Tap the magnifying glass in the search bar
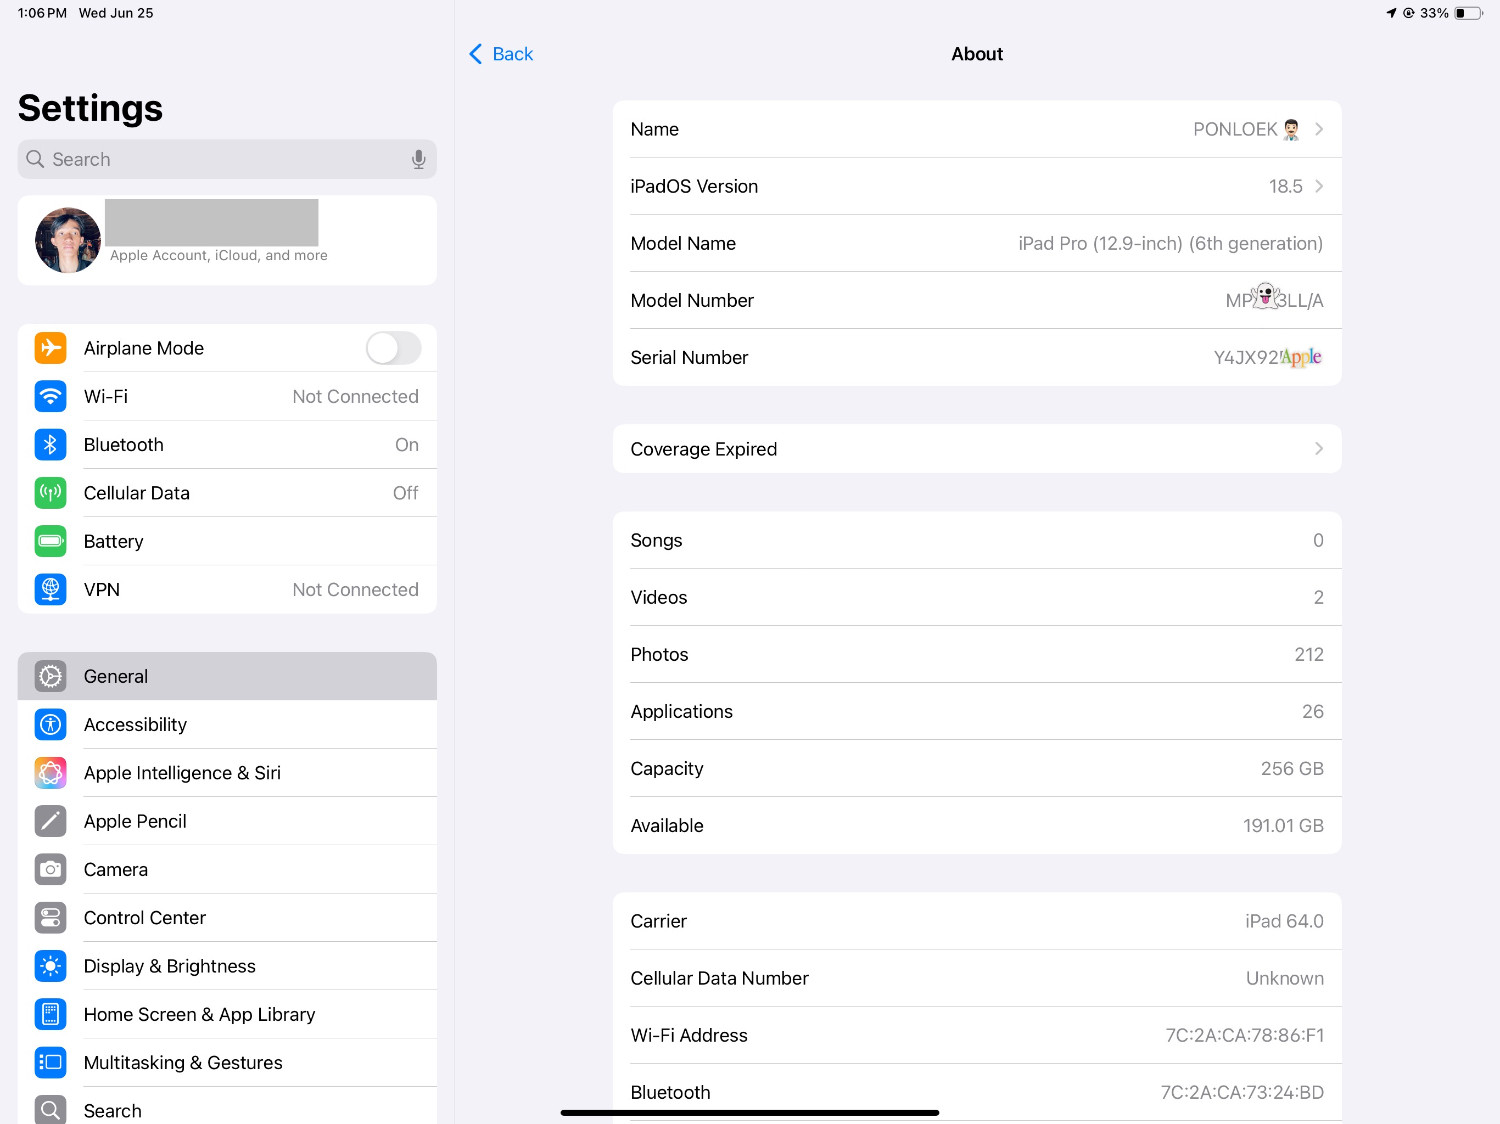The width and height of the screenshot is (1500, 1124). pos(35,159)
